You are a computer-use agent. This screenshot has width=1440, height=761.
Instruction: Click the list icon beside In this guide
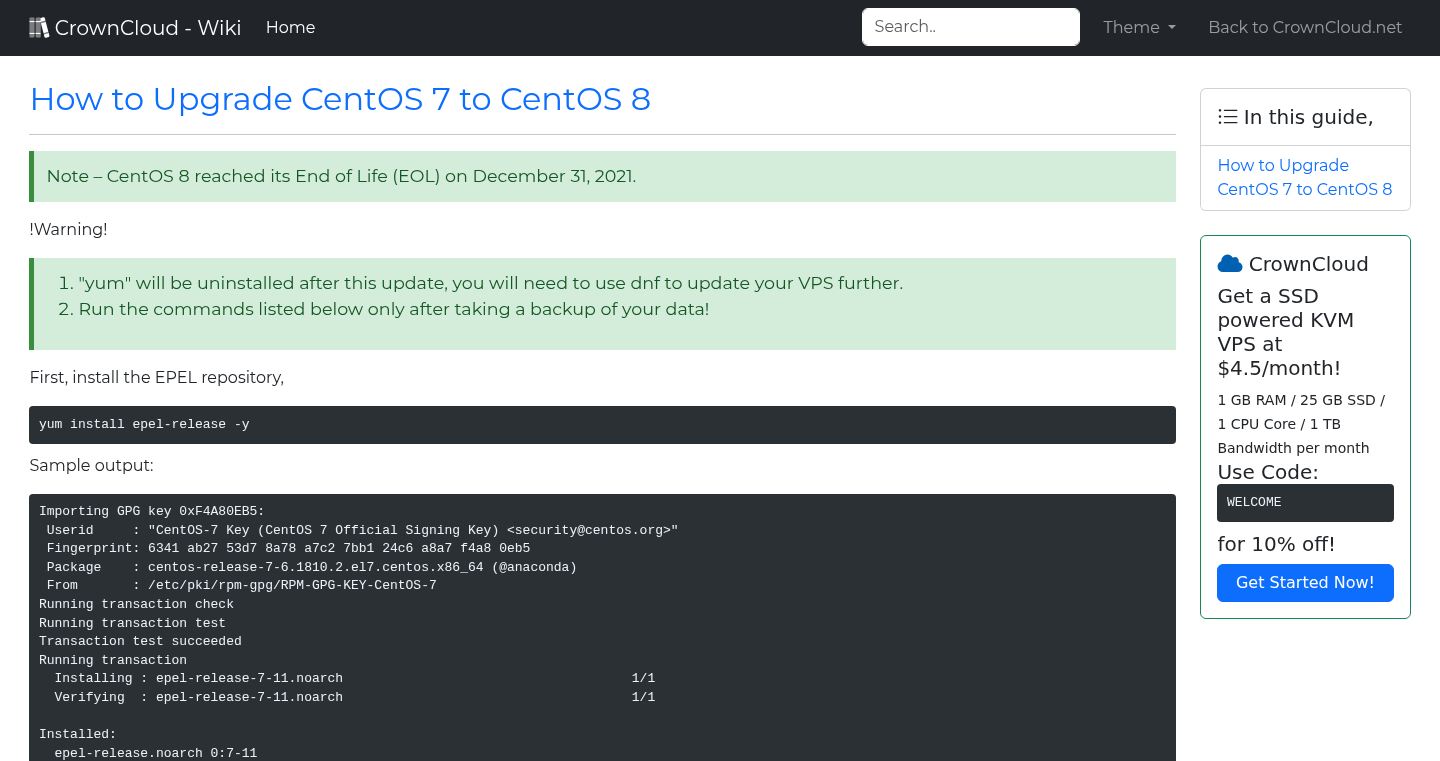point(1227,117)
